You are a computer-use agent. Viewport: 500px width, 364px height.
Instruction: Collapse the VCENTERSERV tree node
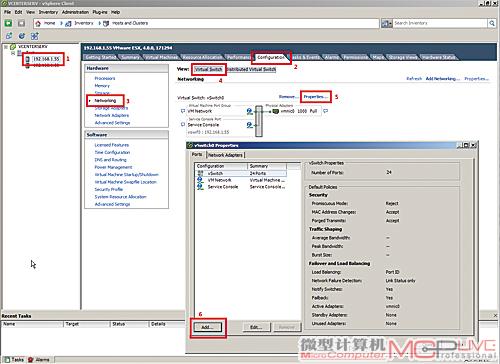6,47
